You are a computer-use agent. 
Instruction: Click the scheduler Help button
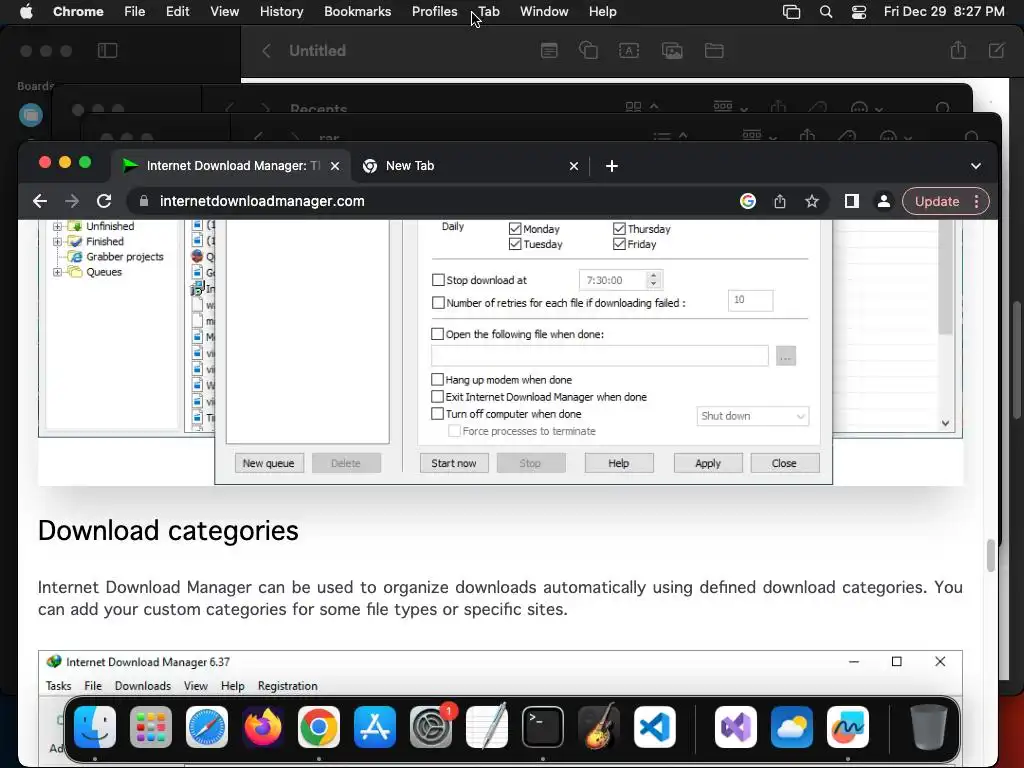point(618,463)
